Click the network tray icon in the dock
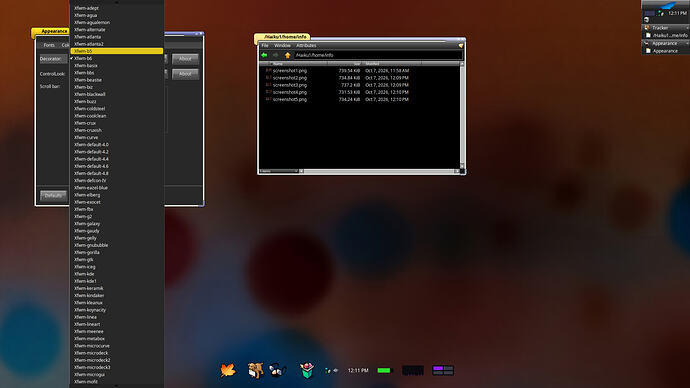 coord(328,371)
